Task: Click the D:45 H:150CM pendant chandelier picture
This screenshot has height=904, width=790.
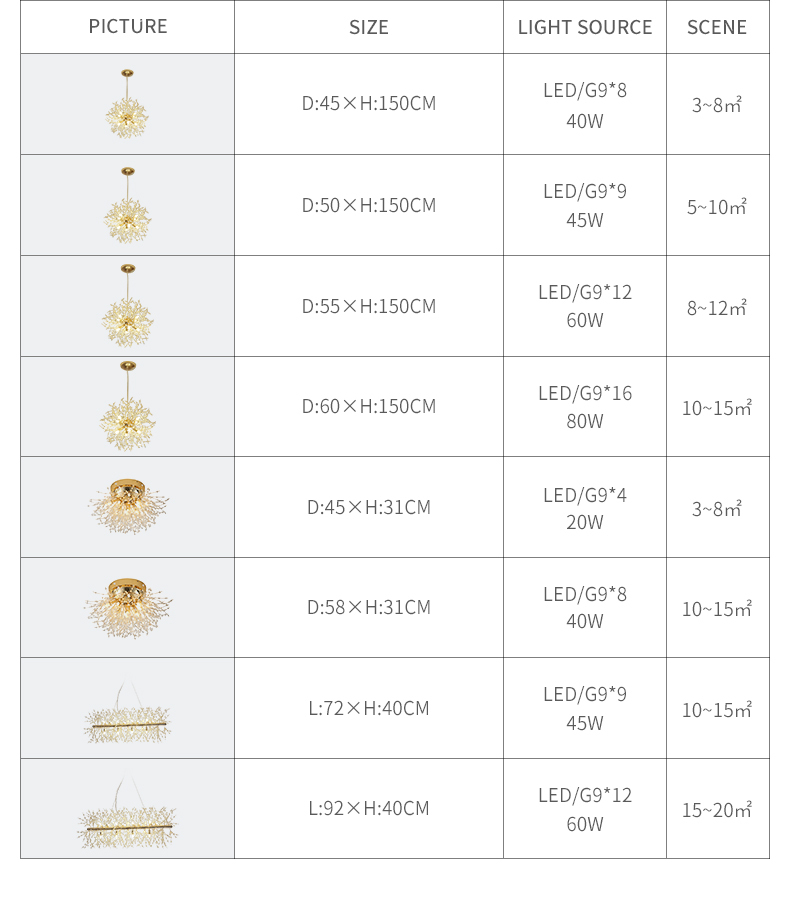Action: [127, 104]
